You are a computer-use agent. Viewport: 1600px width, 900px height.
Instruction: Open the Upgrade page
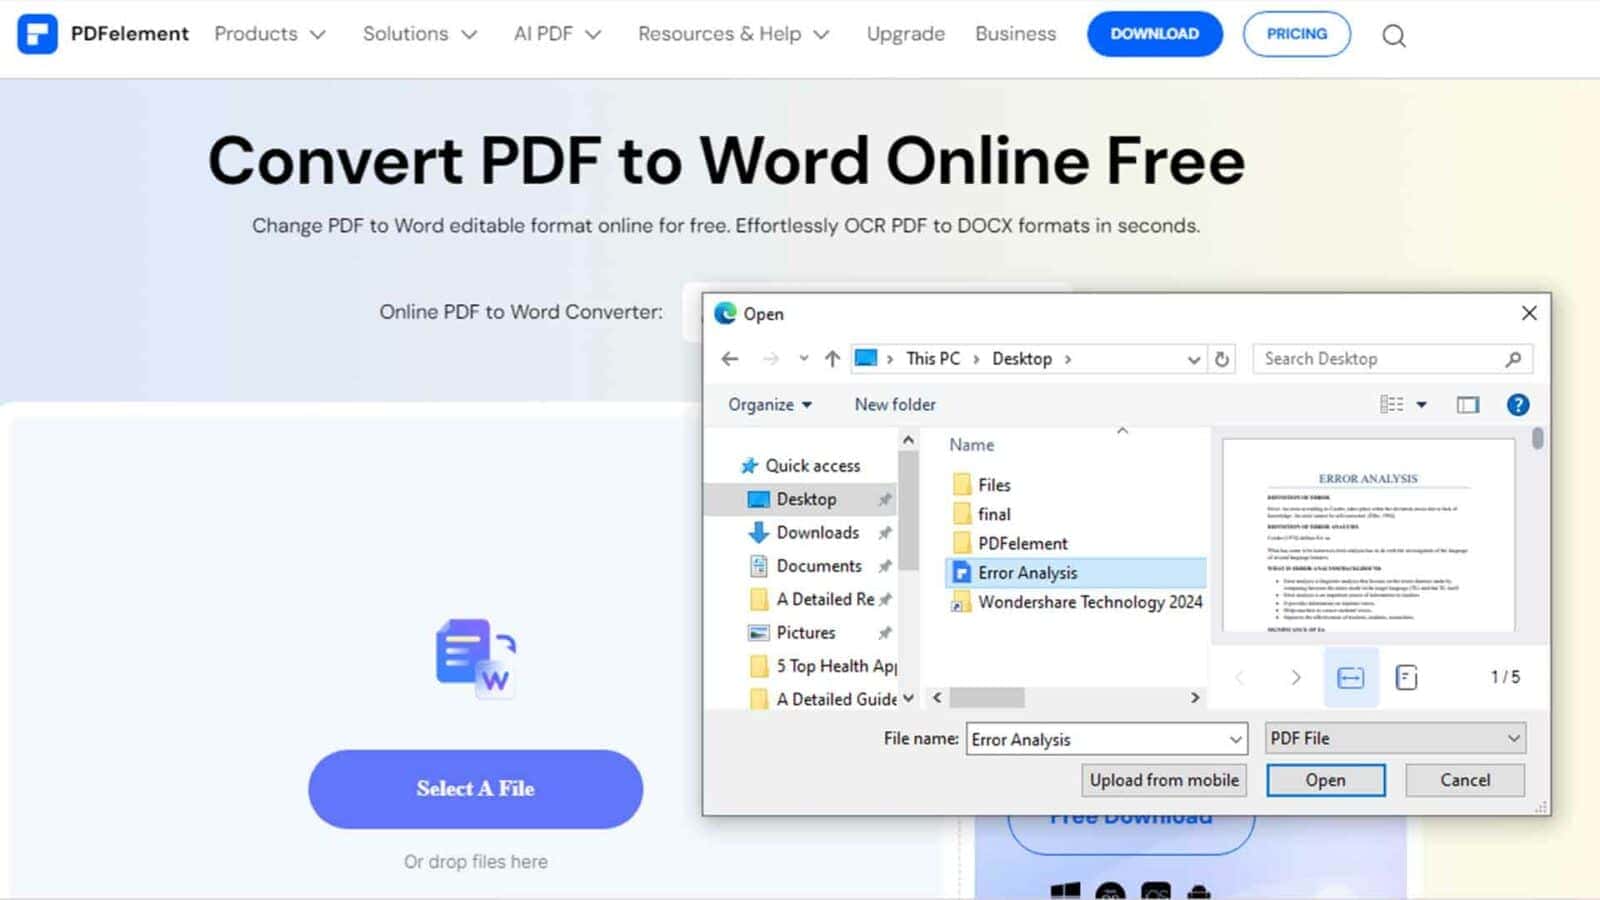[906, 34]
